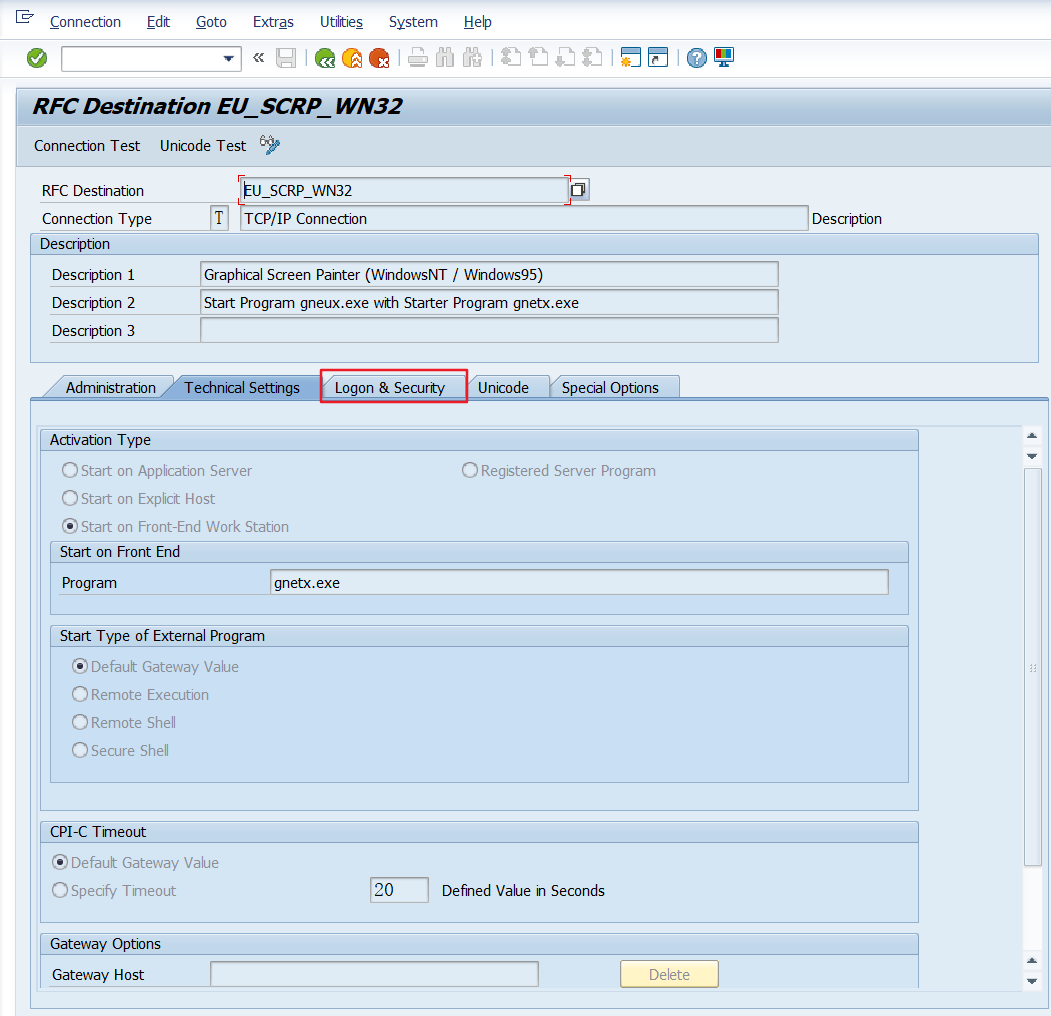Click the red Cancel icon
Viewport: 1051px width, 1016px height.
coord(380,57)
